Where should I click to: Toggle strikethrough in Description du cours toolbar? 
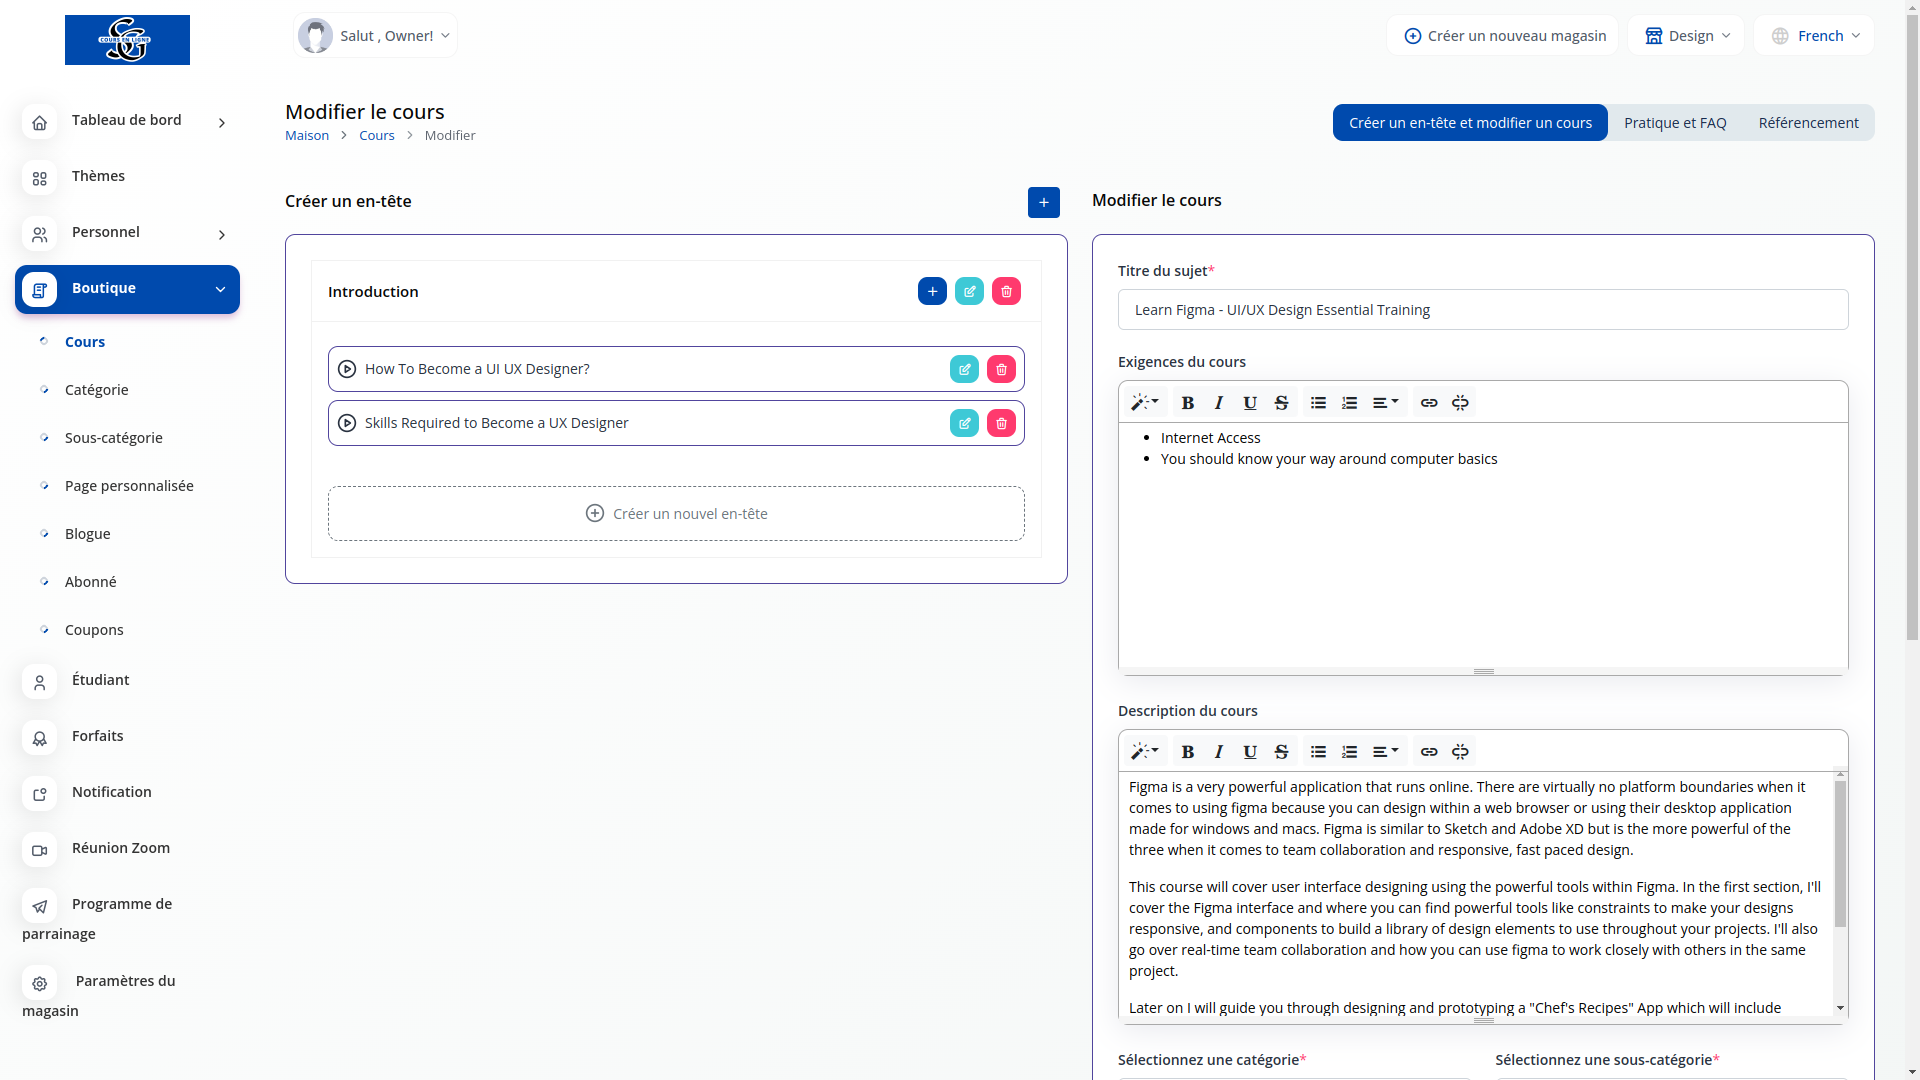pos(1281,751)
